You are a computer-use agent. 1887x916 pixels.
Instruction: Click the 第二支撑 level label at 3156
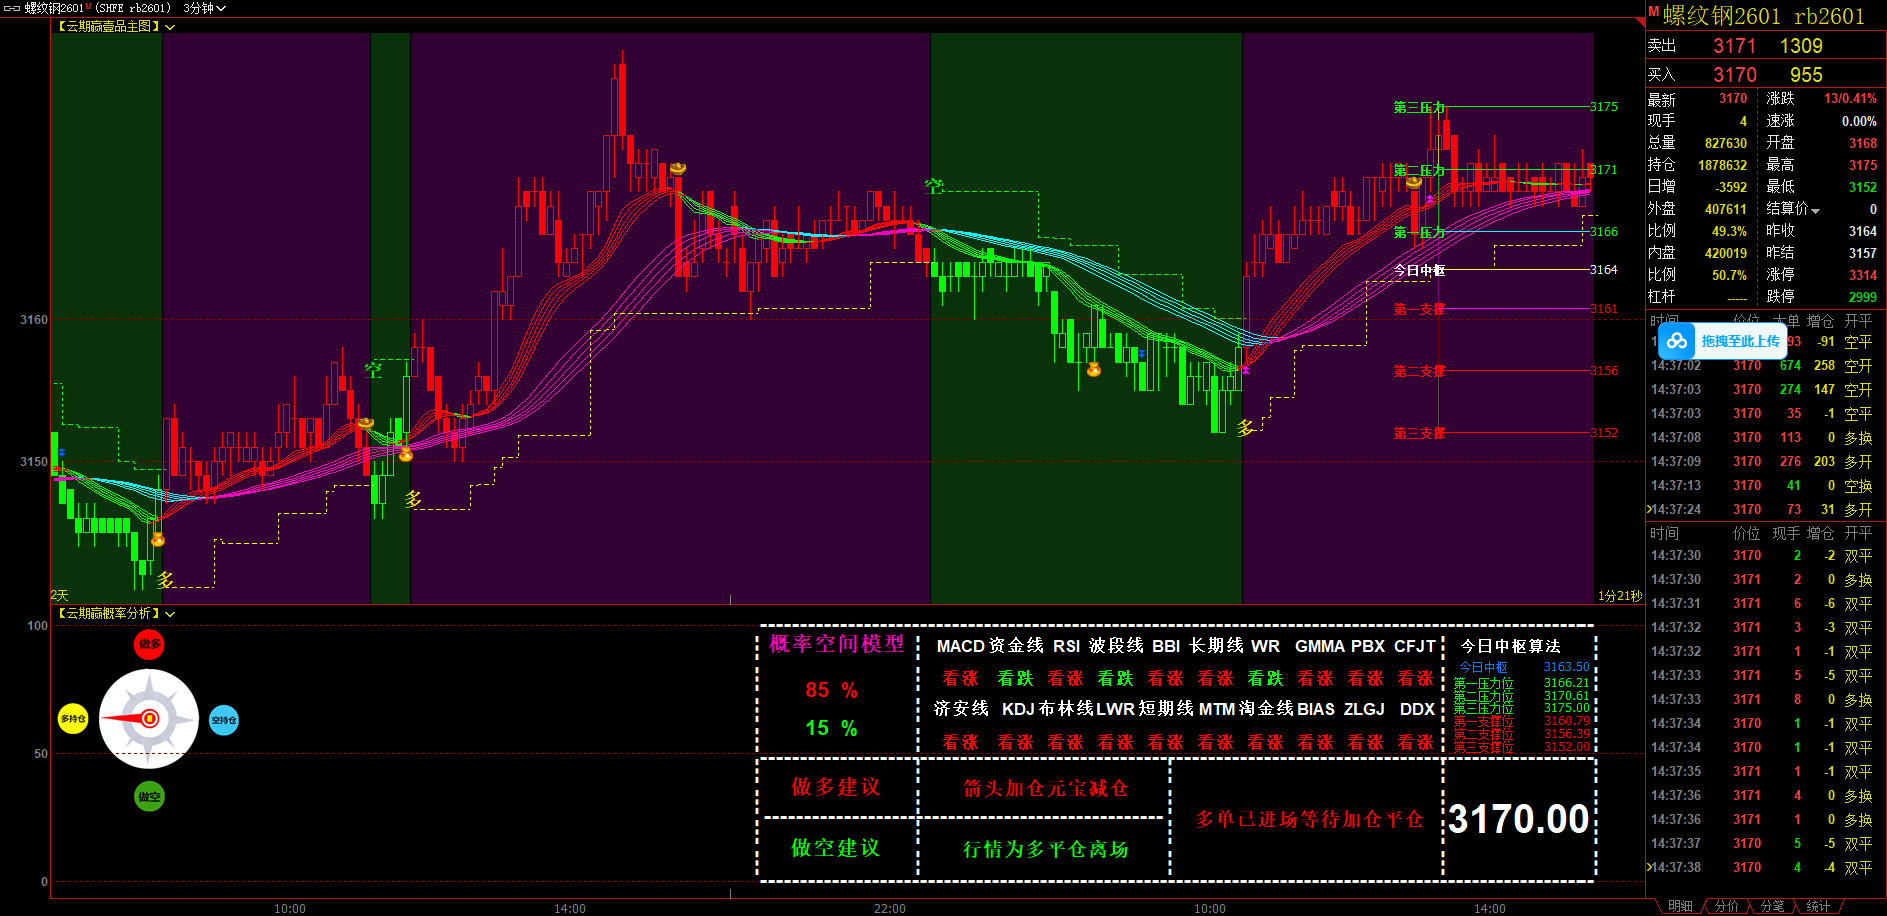[x=1419, y=371]
